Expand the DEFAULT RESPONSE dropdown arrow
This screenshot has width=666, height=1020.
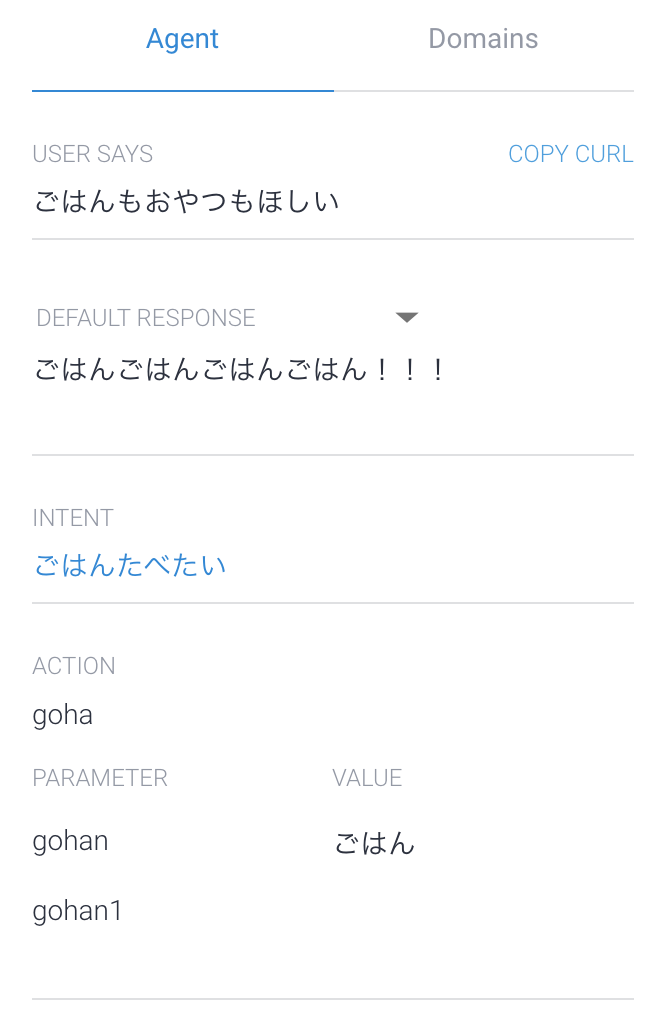407,316
